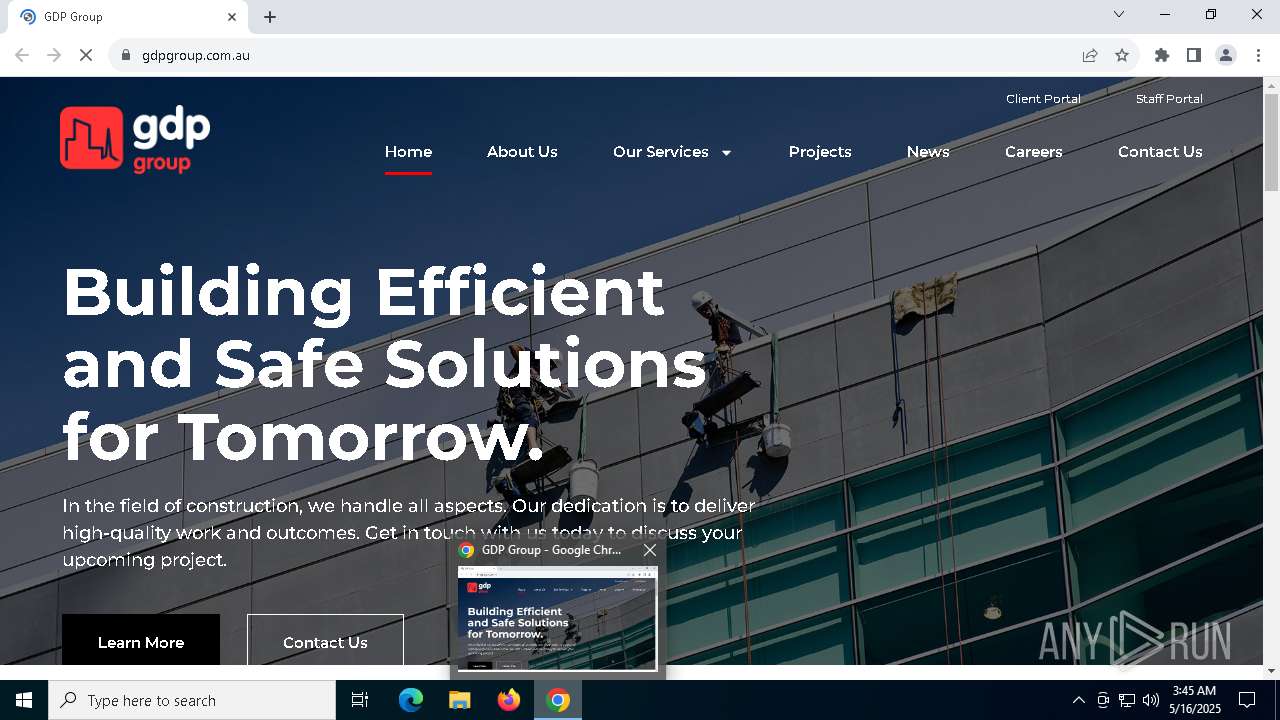Close the GDP Group tab
Screen dimensions: 1280x720
point(232,17)
